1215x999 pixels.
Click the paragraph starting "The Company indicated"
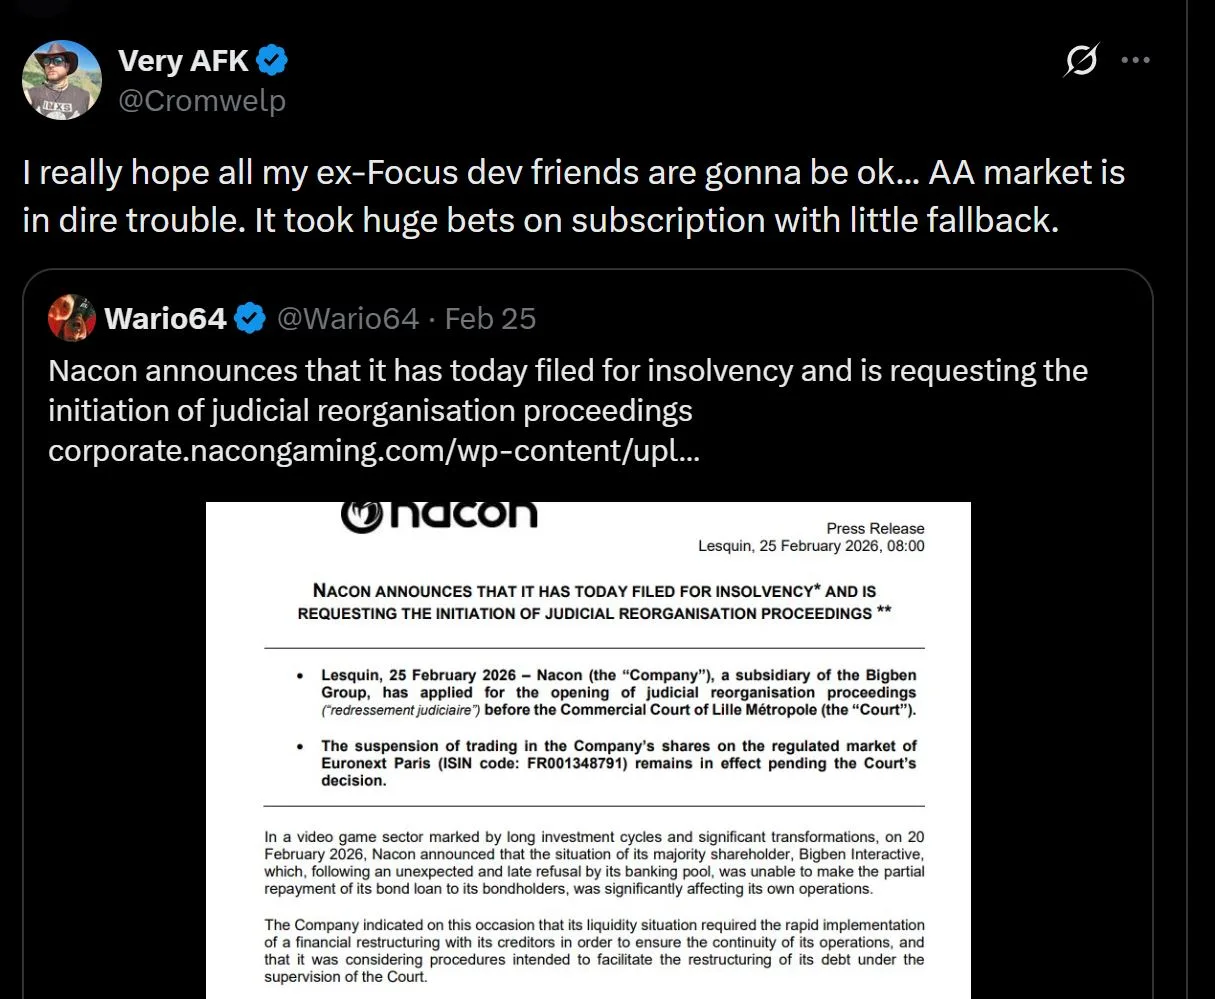click(x=594, y=950)
